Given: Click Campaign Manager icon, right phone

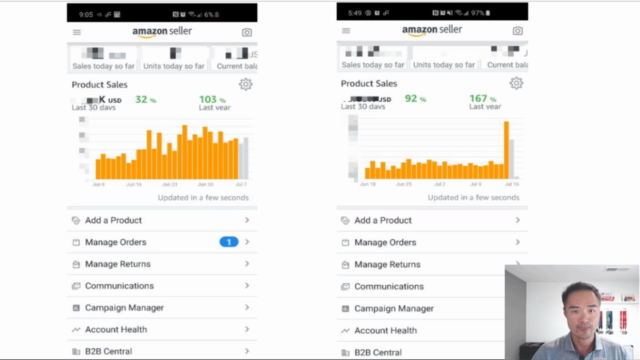Looking at the screenshot, I should coord(345,309).
